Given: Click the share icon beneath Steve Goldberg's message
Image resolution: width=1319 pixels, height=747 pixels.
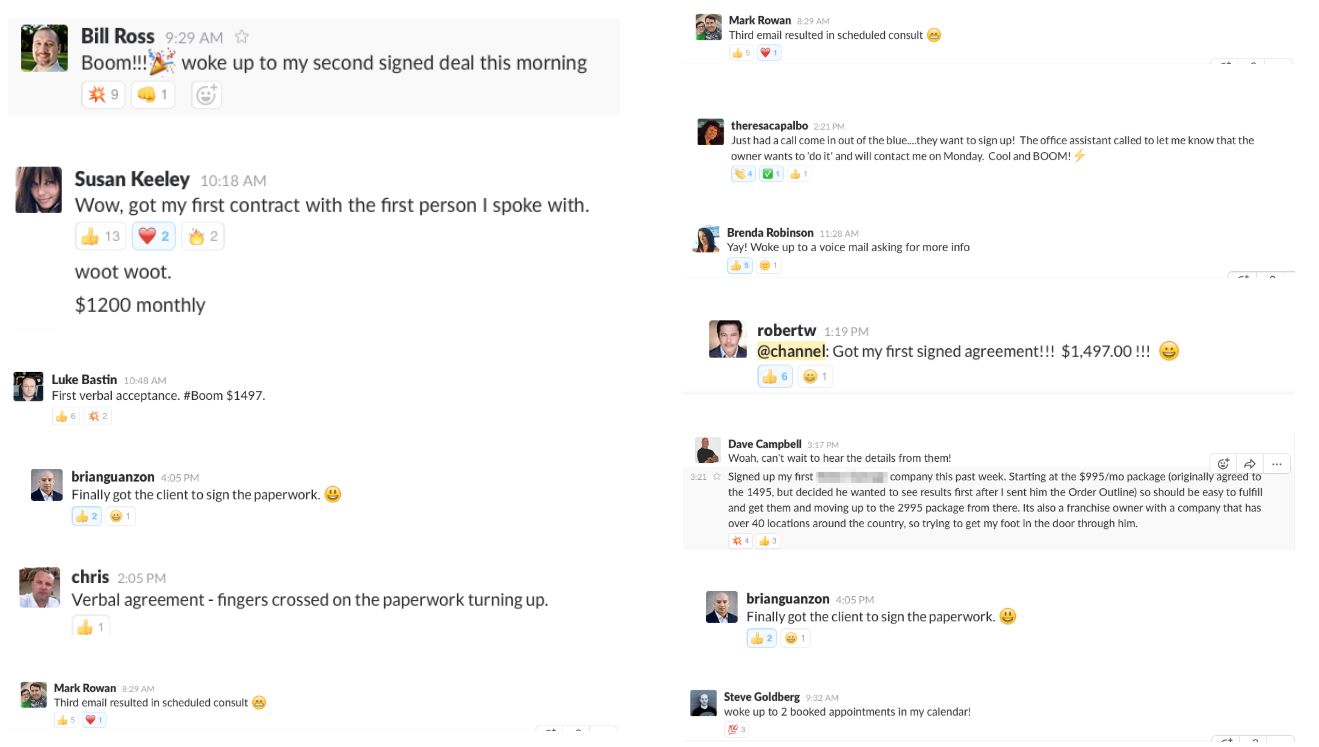Looking at the screenshot, I should pyautogui.click(x=1256, y=740).
